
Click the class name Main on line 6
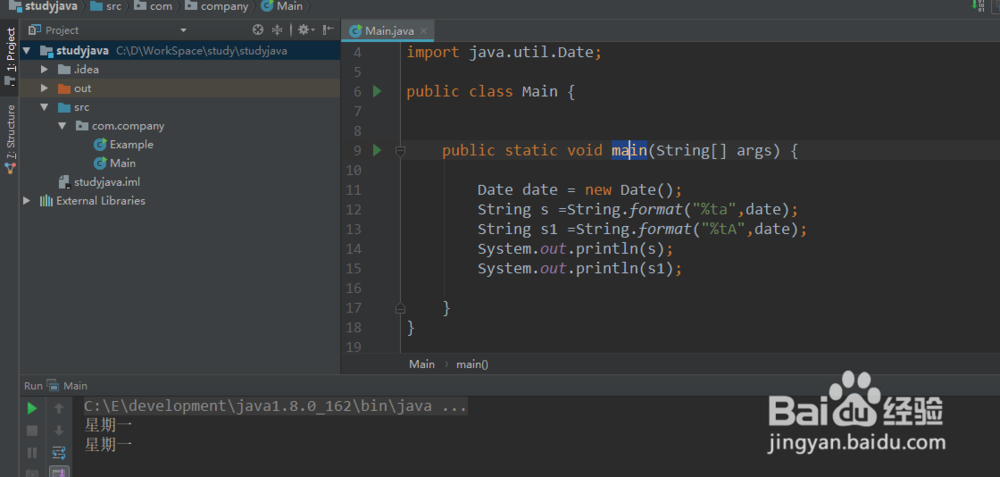click(x=540, y=91)
